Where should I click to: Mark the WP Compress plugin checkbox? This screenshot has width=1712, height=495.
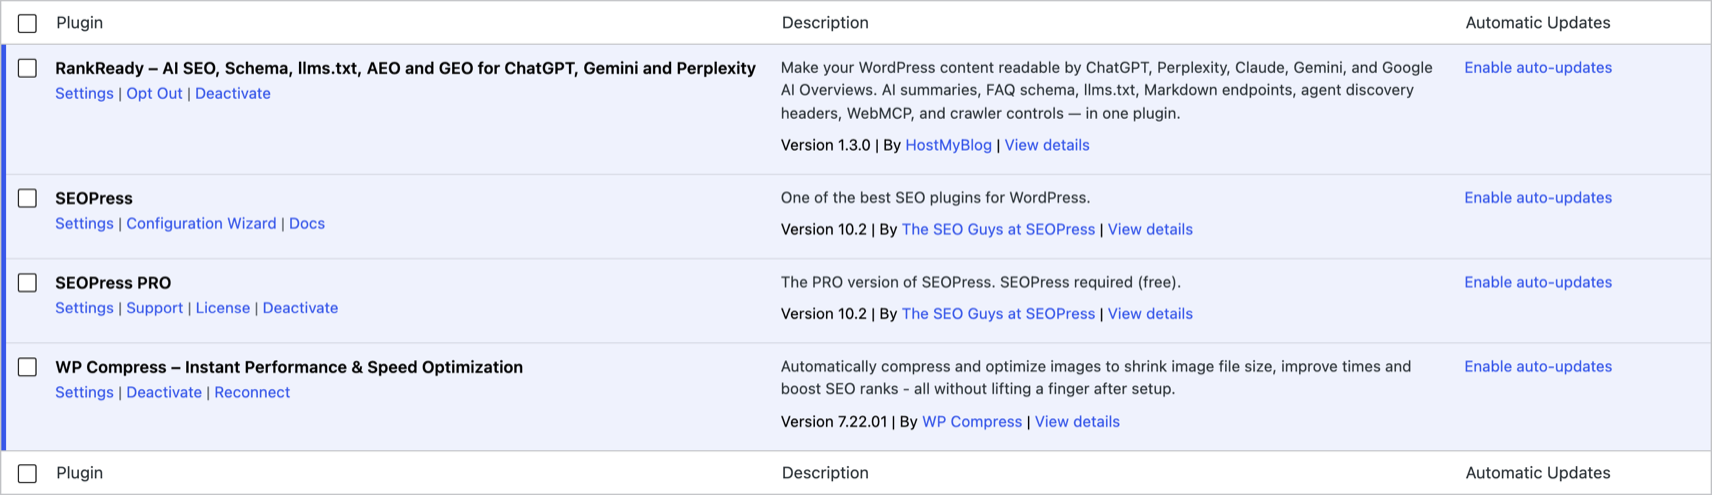[28, 367]
